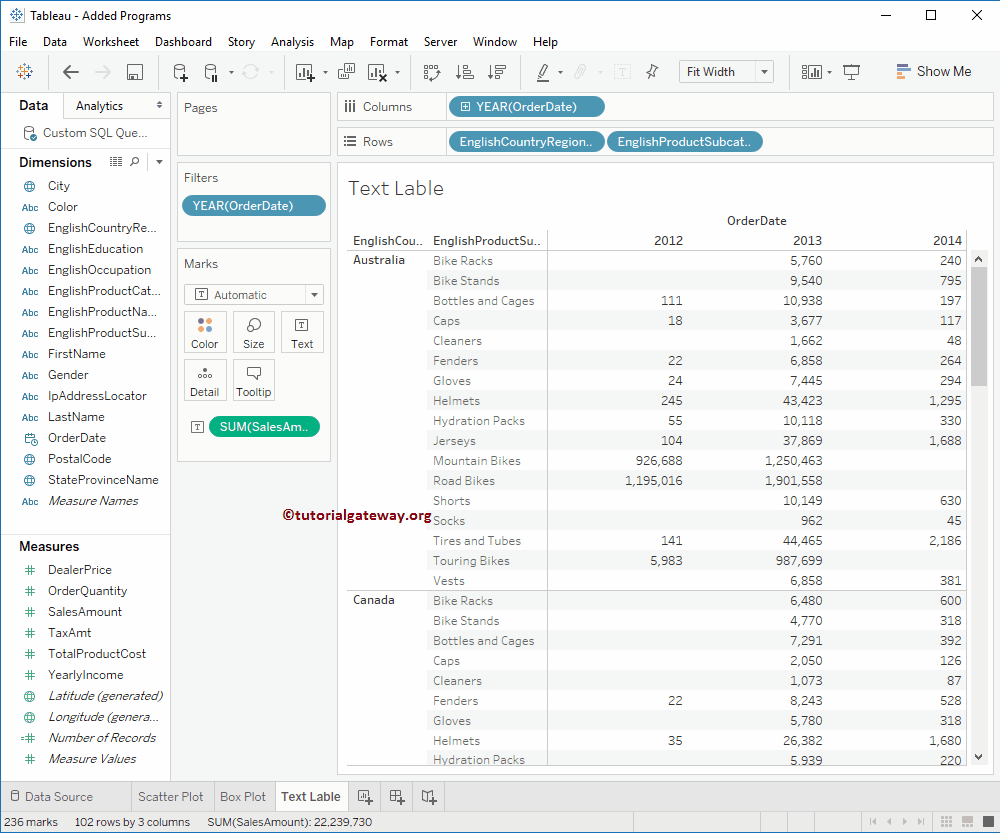Open the Analysis menu
Viewport: 1000px width, 833px height.
(292, 42)
